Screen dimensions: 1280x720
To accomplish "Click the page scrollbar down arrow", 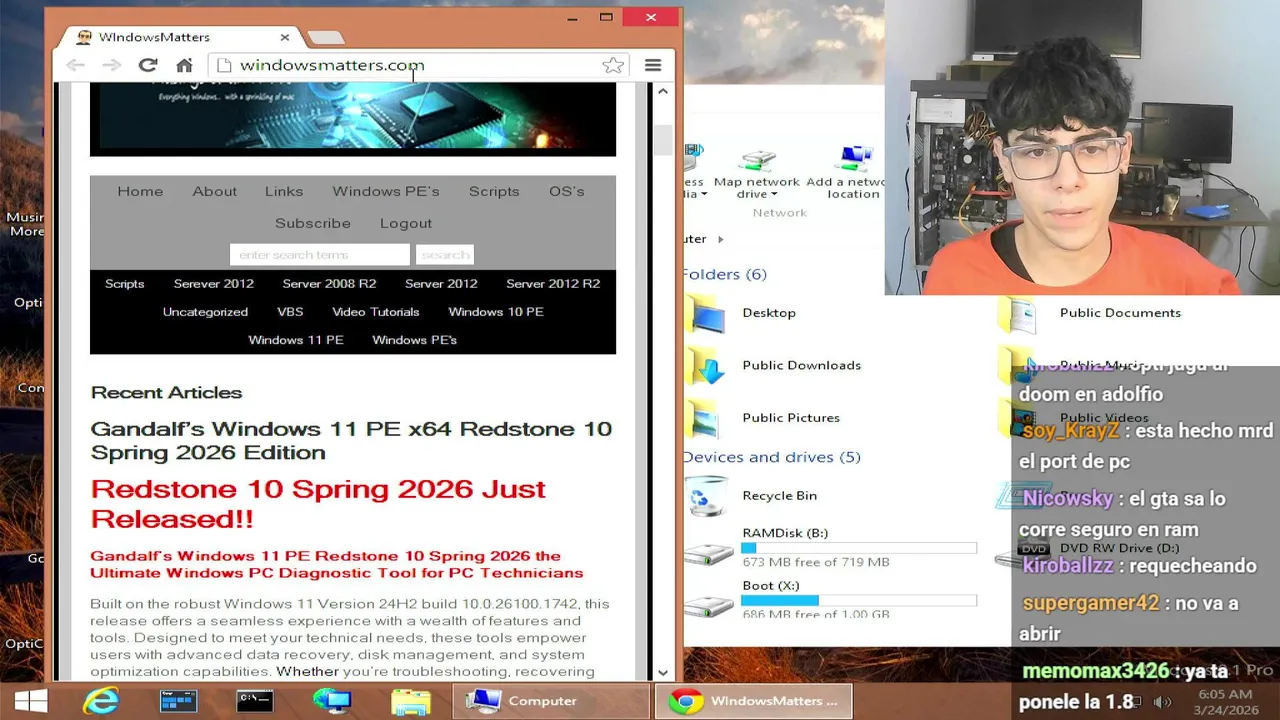I will [663, 673].
